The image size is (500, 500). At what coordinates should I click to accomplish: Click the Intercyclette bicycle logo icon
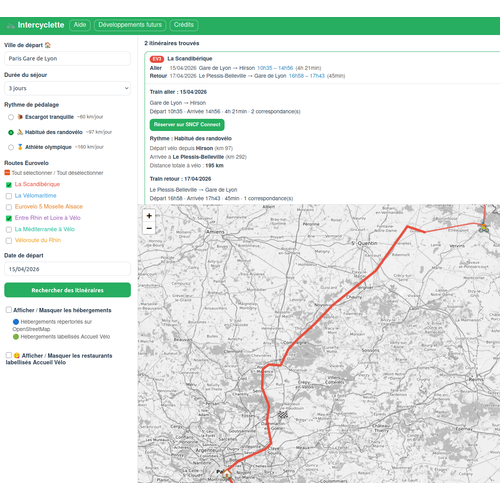[x=11, y=25]
